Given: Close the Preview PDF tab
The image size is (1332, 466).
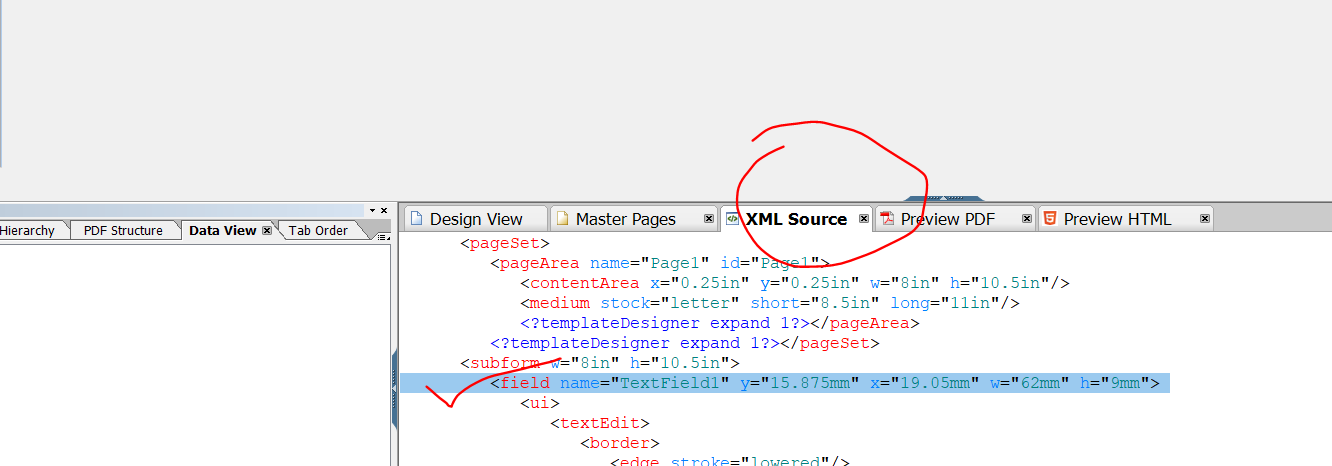Looking at the screenshot, I should click(1027, 219).
